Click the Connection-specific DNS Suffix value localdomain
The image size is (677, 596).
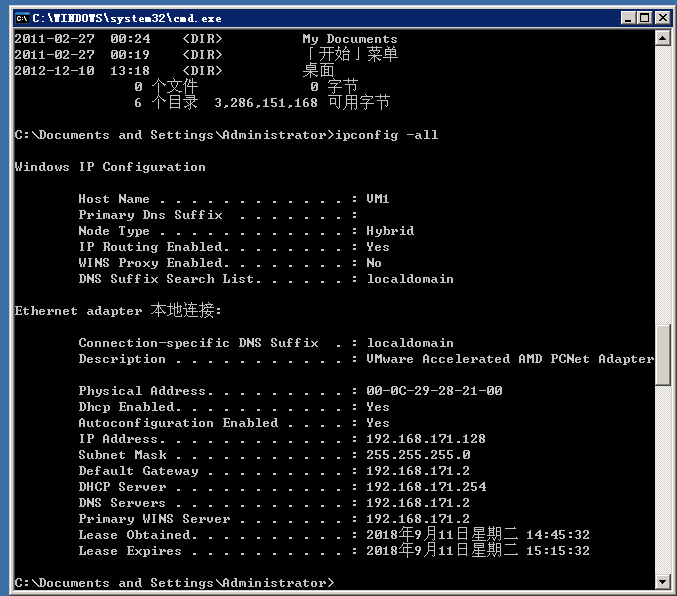(x=410, y=343)
